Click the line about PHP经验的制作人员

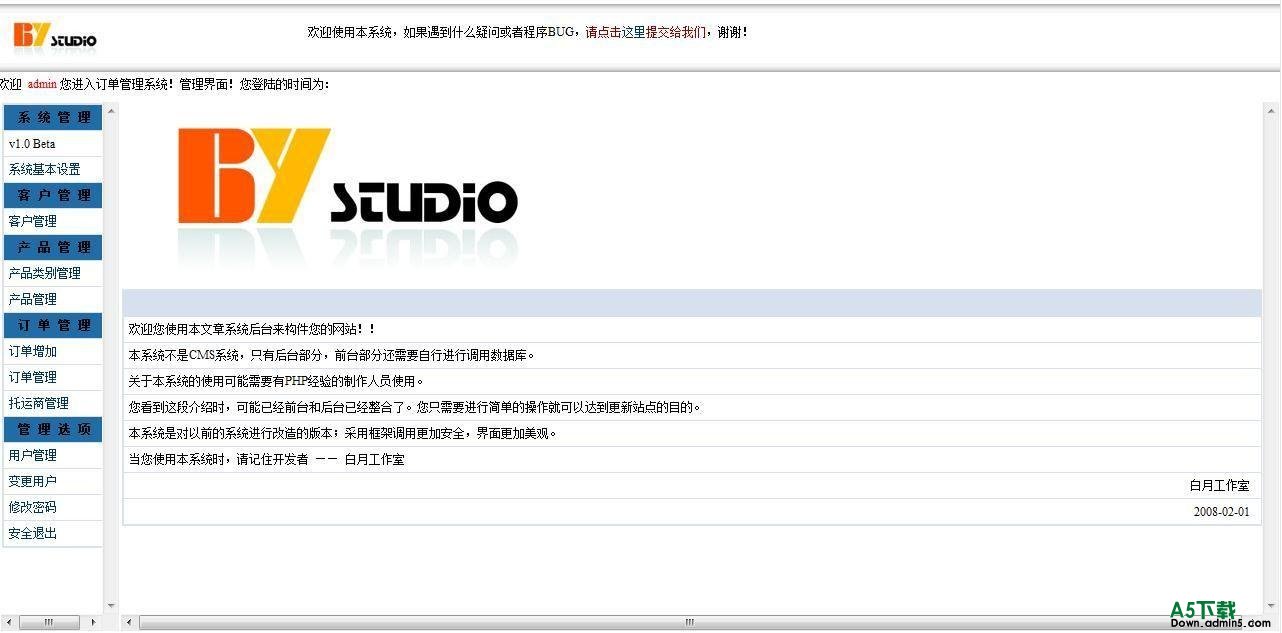point(277,381)
